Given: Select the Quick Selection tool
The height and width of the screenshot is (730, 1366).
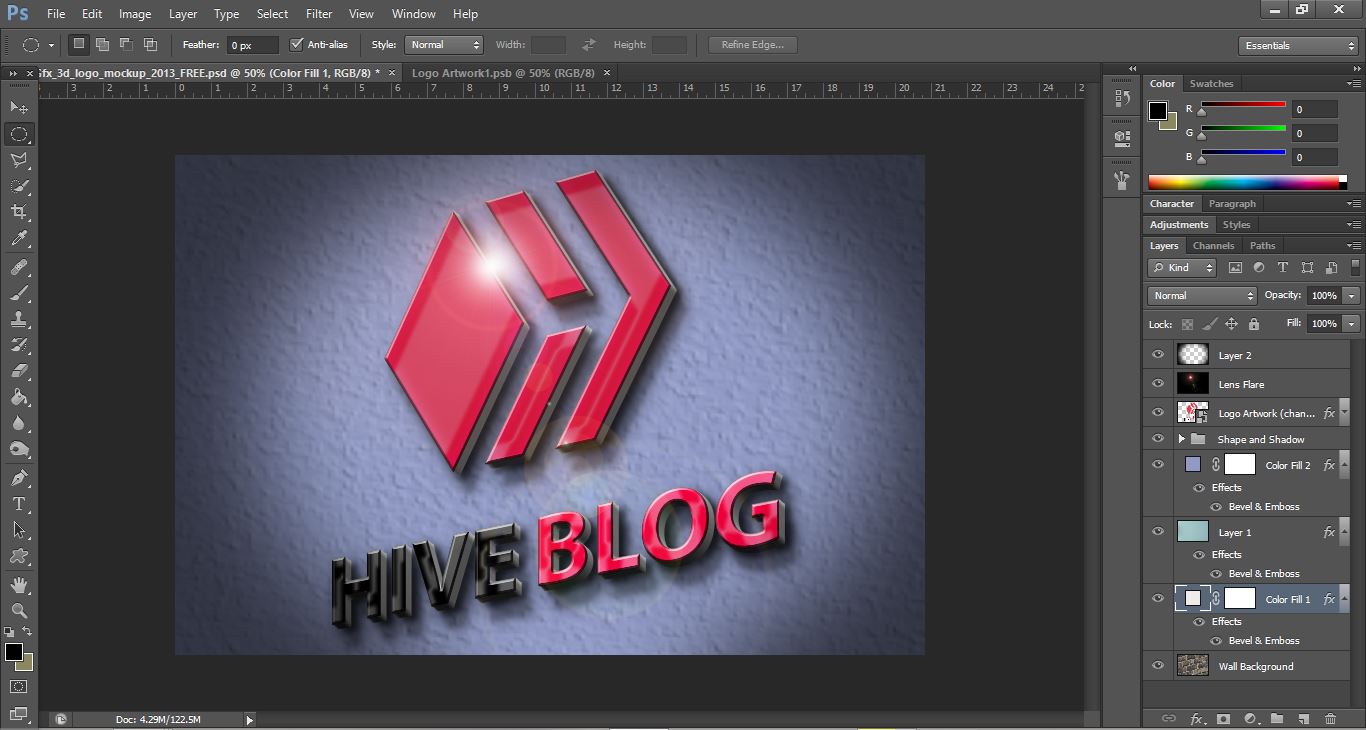Looking at the screenshot, I should [19, 186].
